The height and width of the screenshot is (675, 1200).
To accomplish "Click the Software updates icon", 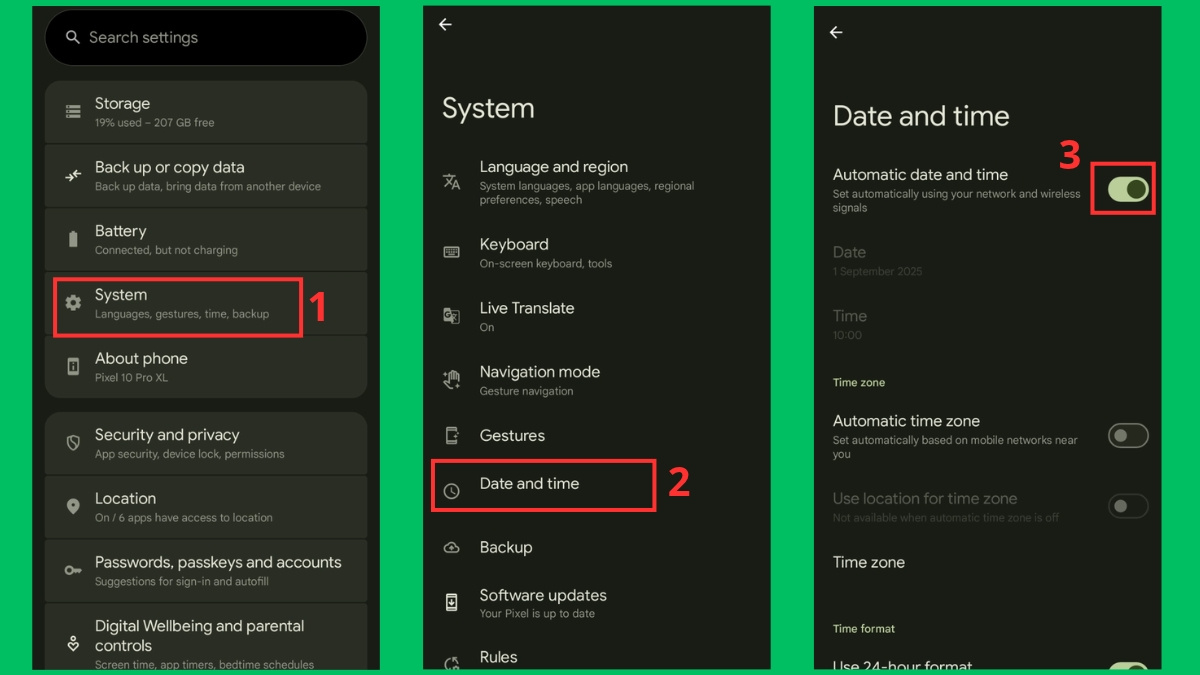I will (x=452, y=602).
